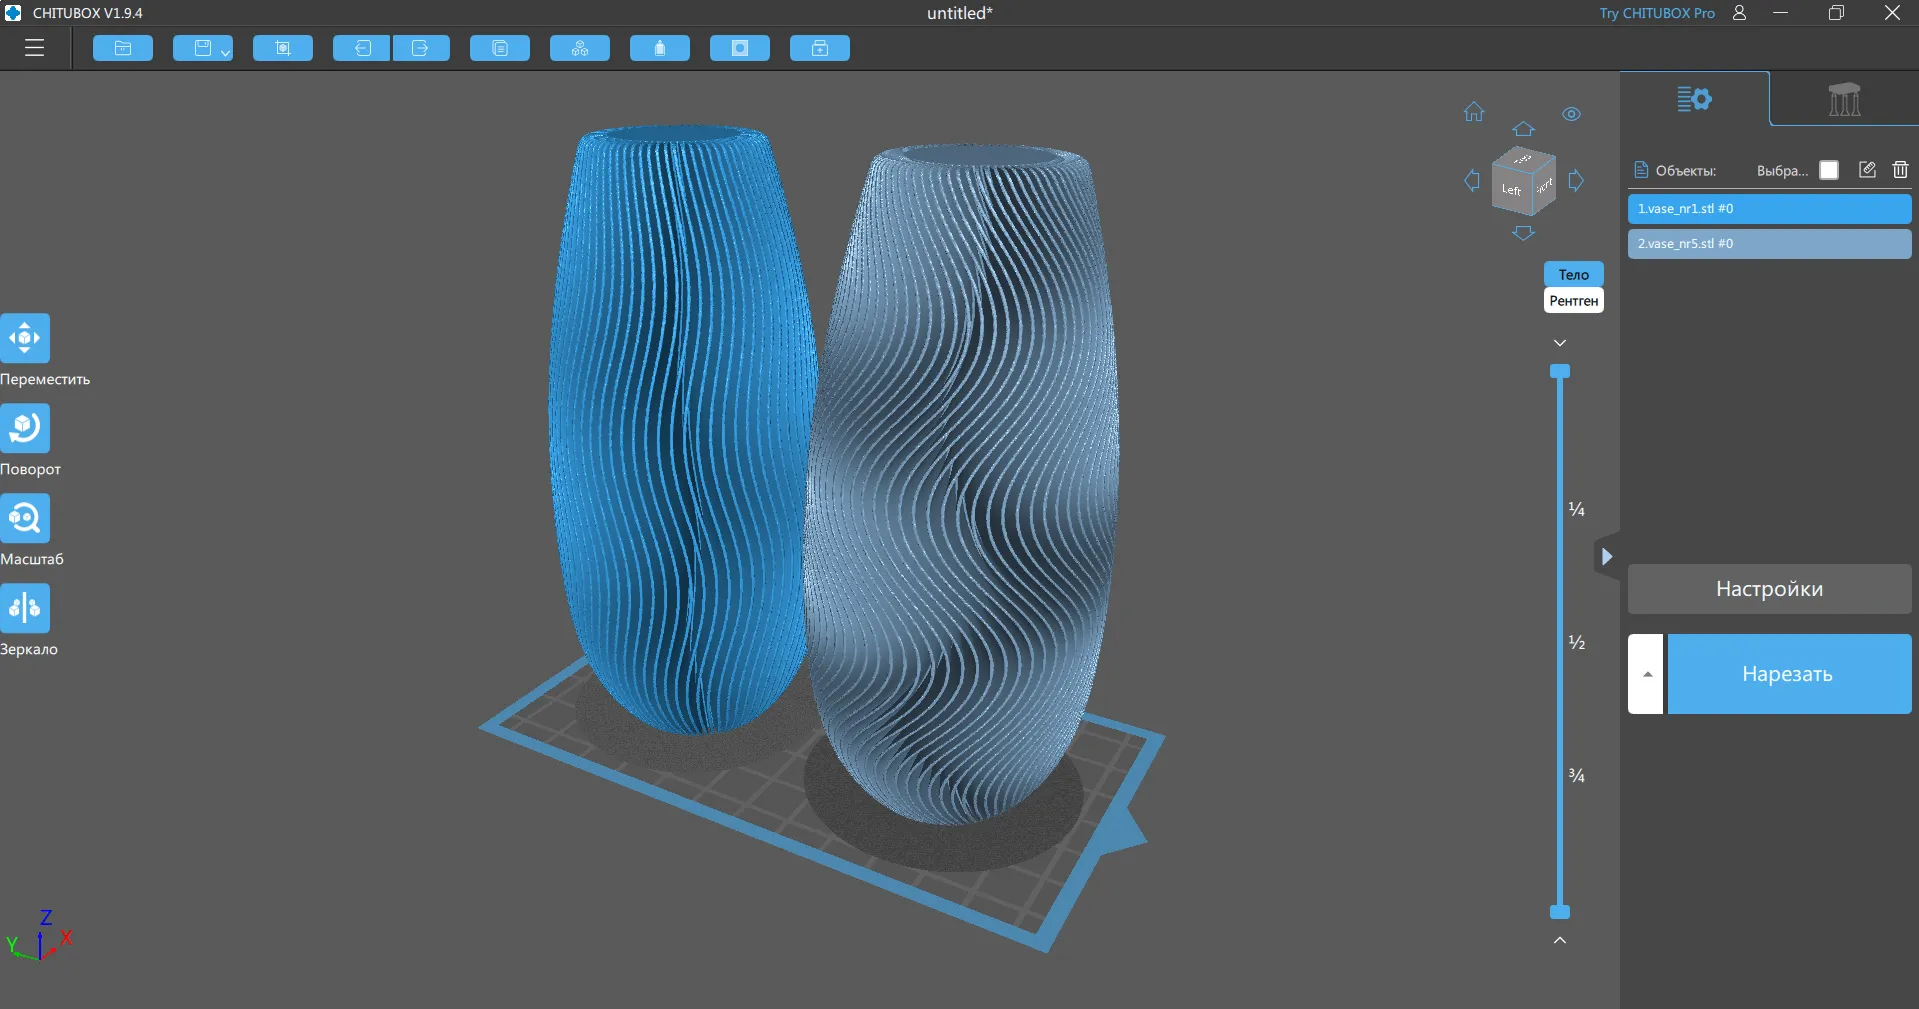This screenshot has height=1009, width=1919.
Task: Click the Зеркало (Mirror) tool icon
Action: coord(25,608)
